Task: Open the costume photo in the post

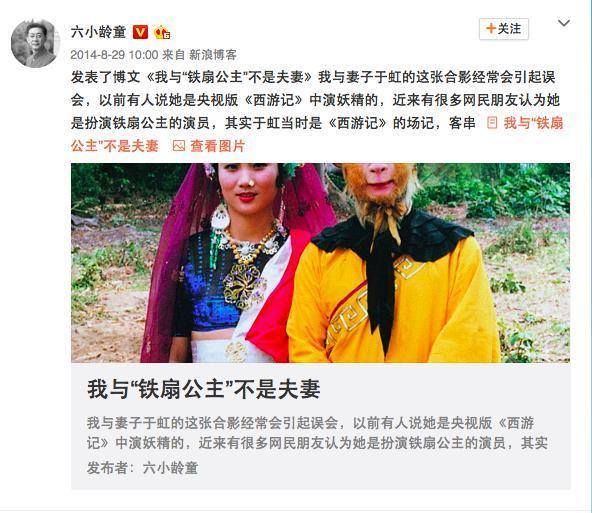Action: coord(321,263)
